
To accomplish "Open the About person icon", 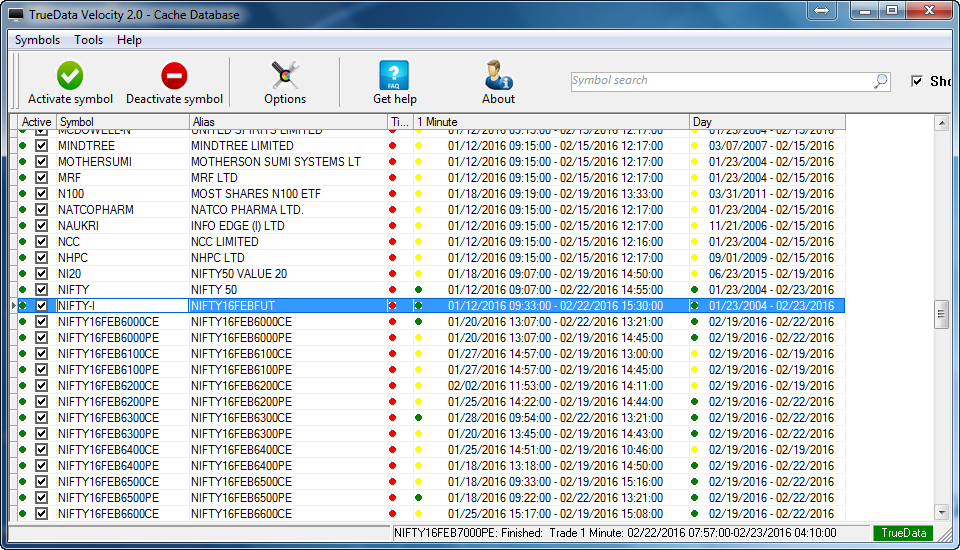I will point(498,75).
